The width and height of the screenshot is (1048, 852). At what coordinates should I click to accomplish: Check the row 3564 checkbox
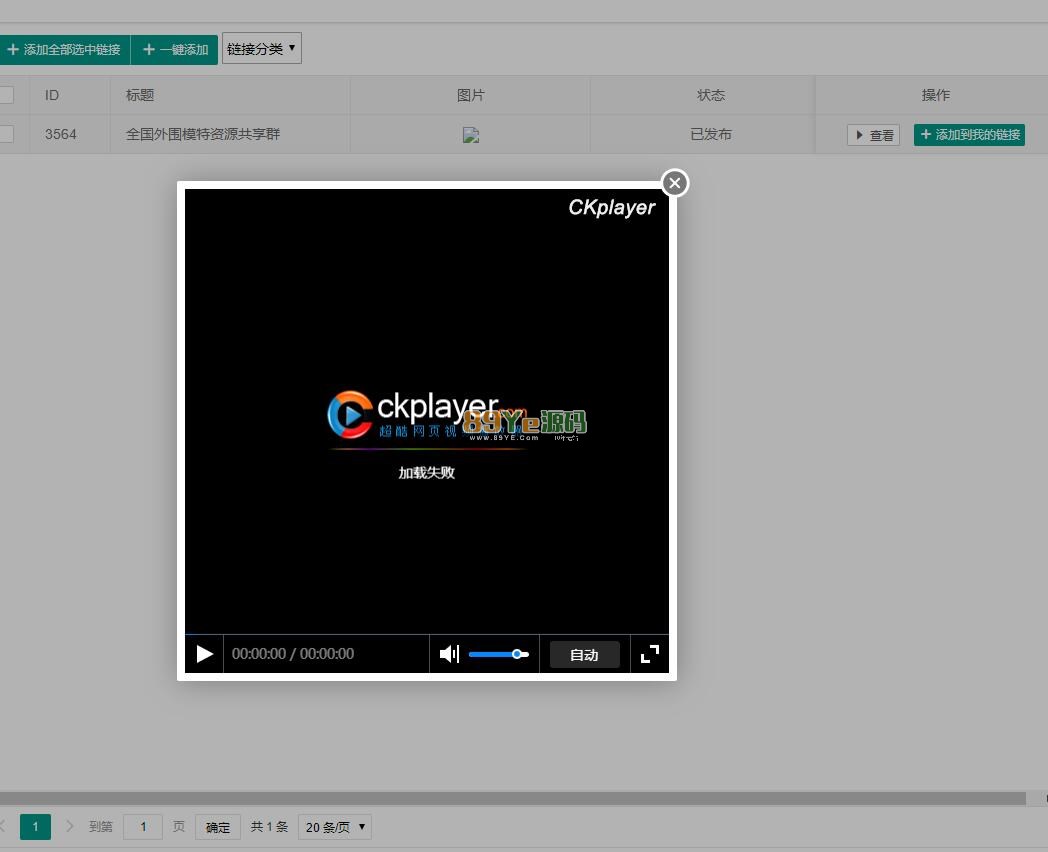pyautogui.click(x=5, y=134)
